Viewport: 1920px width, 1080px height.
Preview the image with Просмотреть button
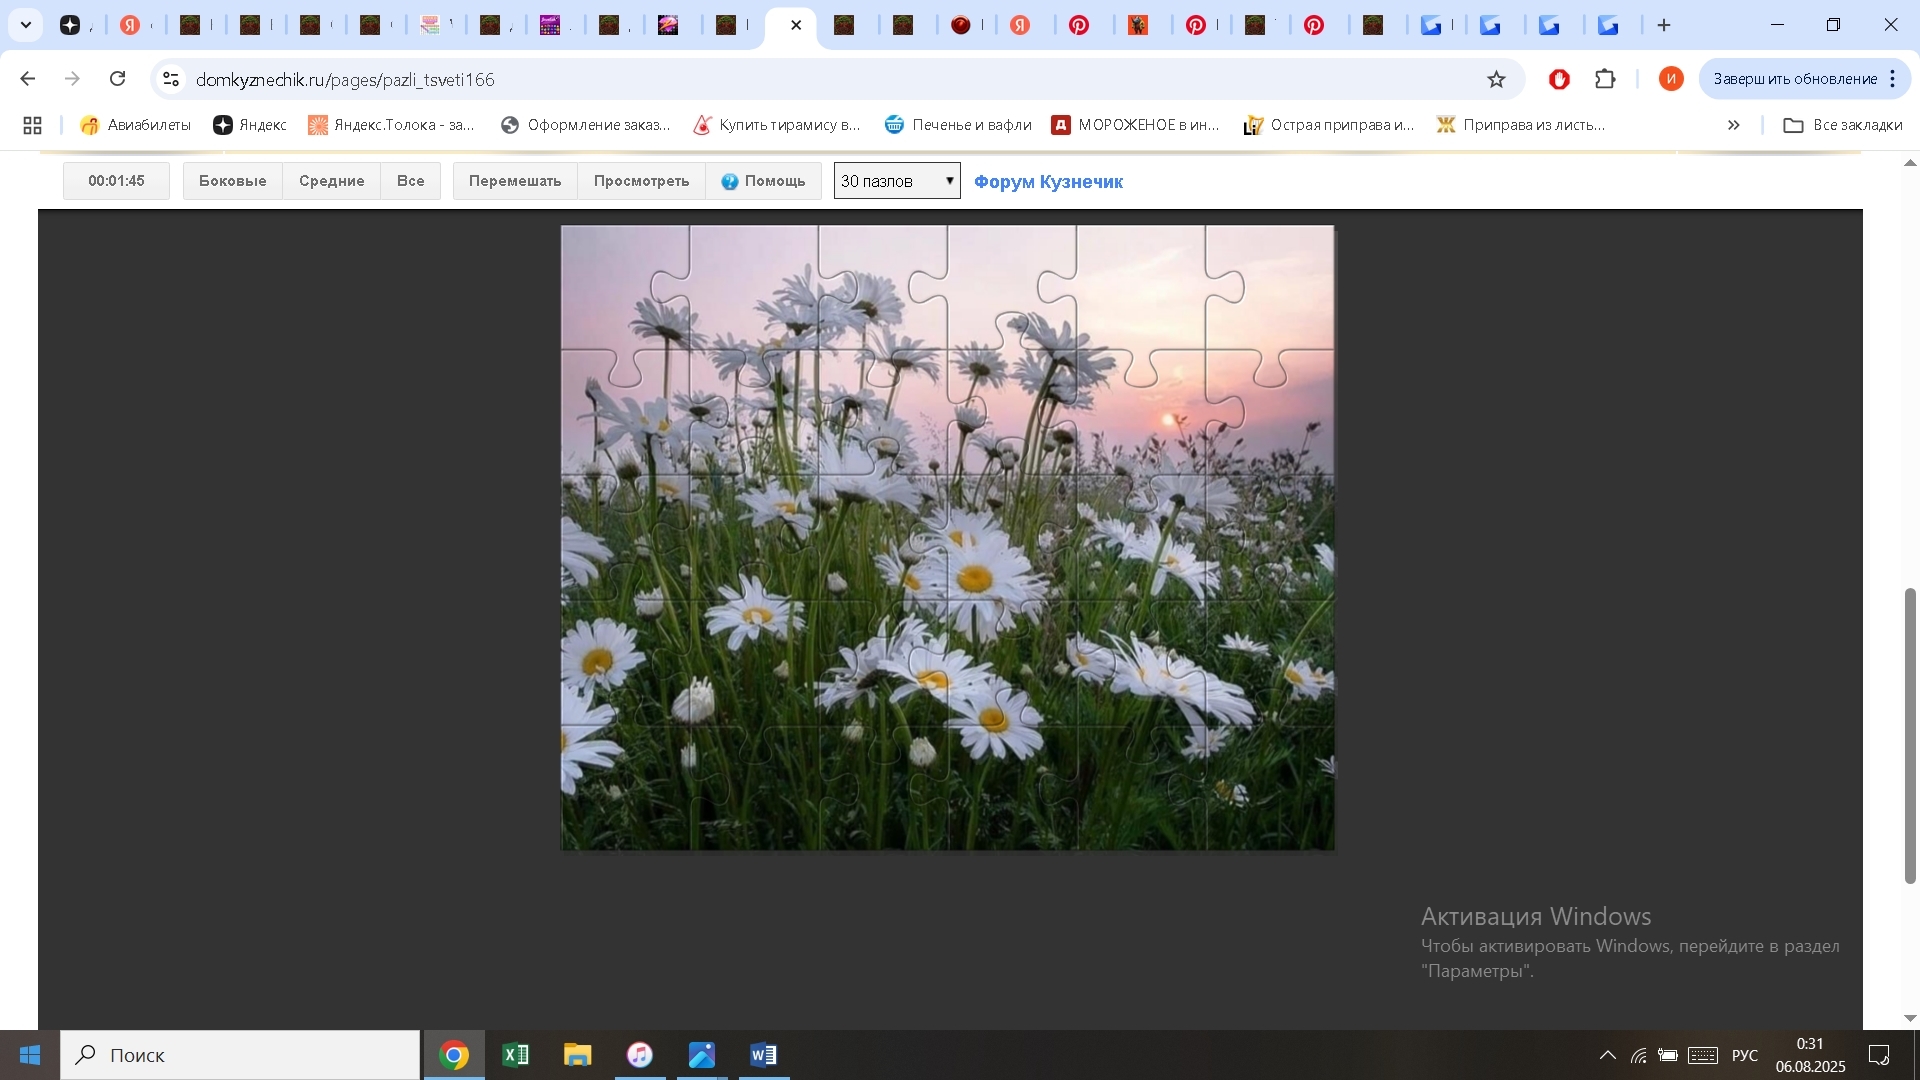tap(641, 181)
